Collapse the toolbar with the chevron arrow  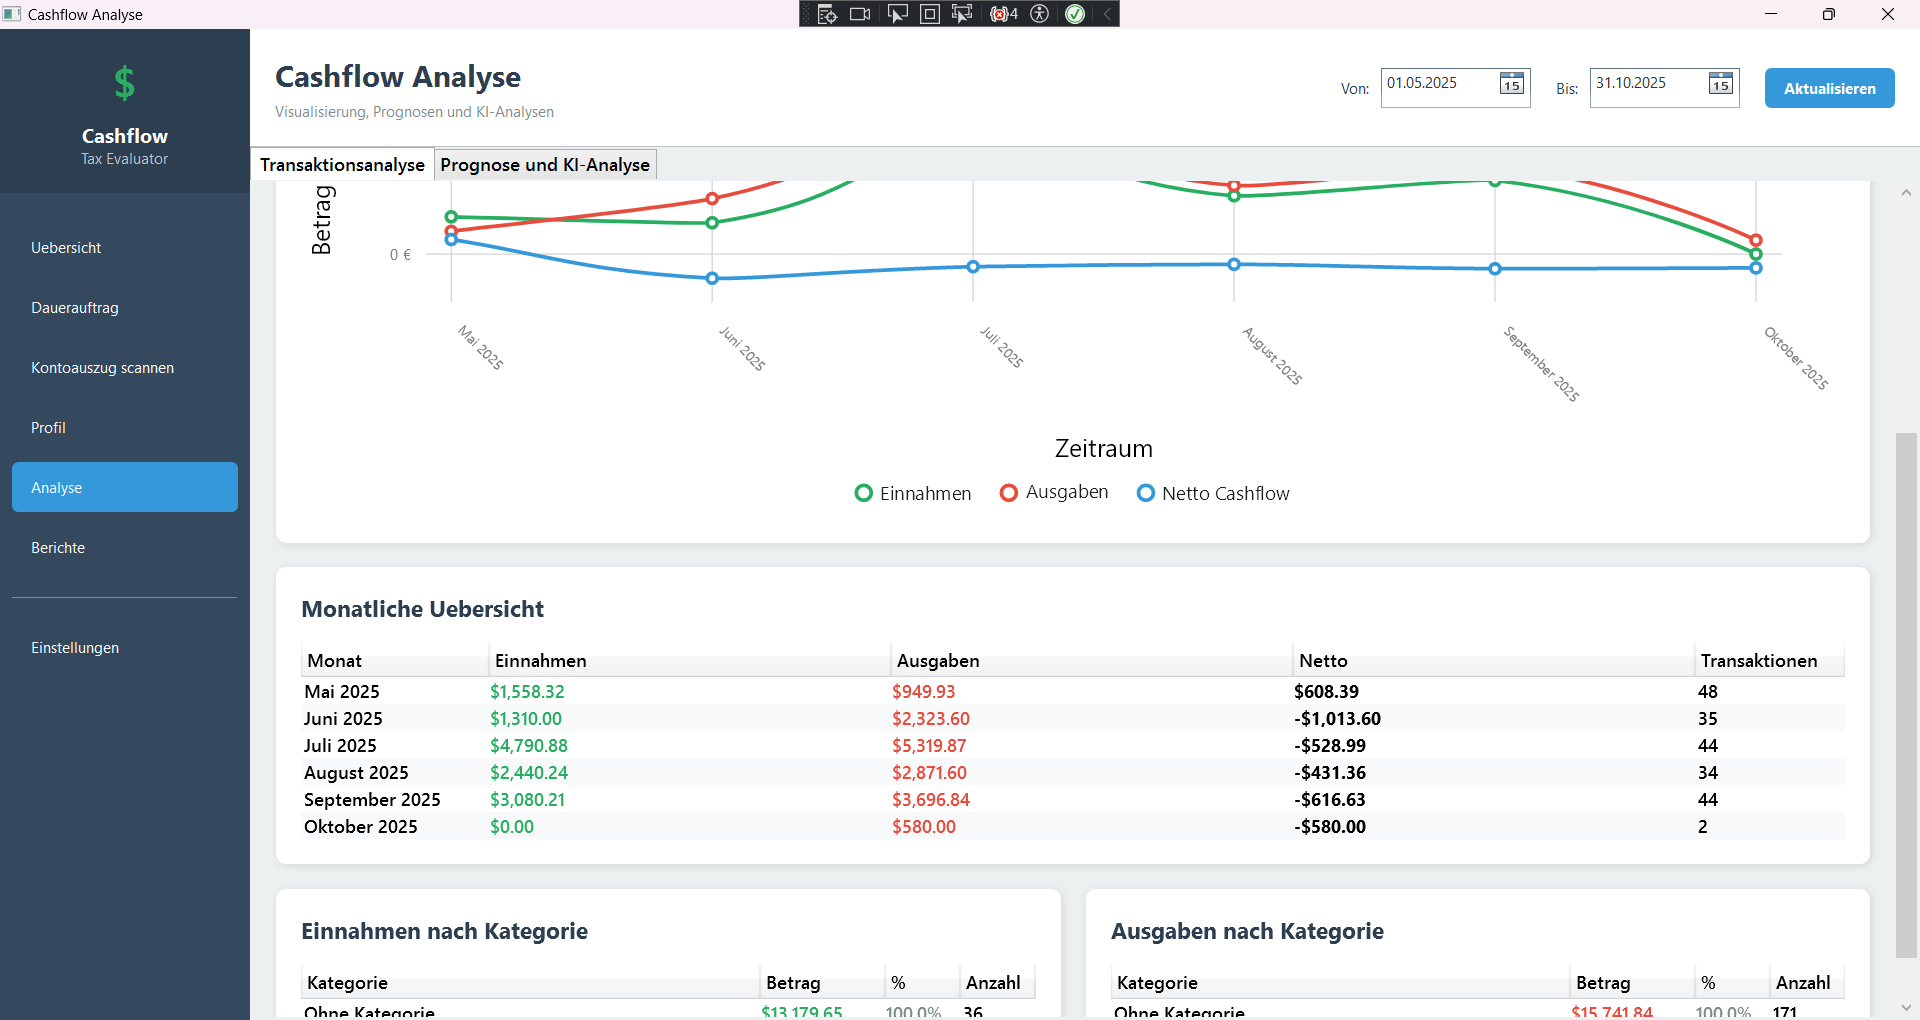pyautogui.click(x=1105, y=14)
